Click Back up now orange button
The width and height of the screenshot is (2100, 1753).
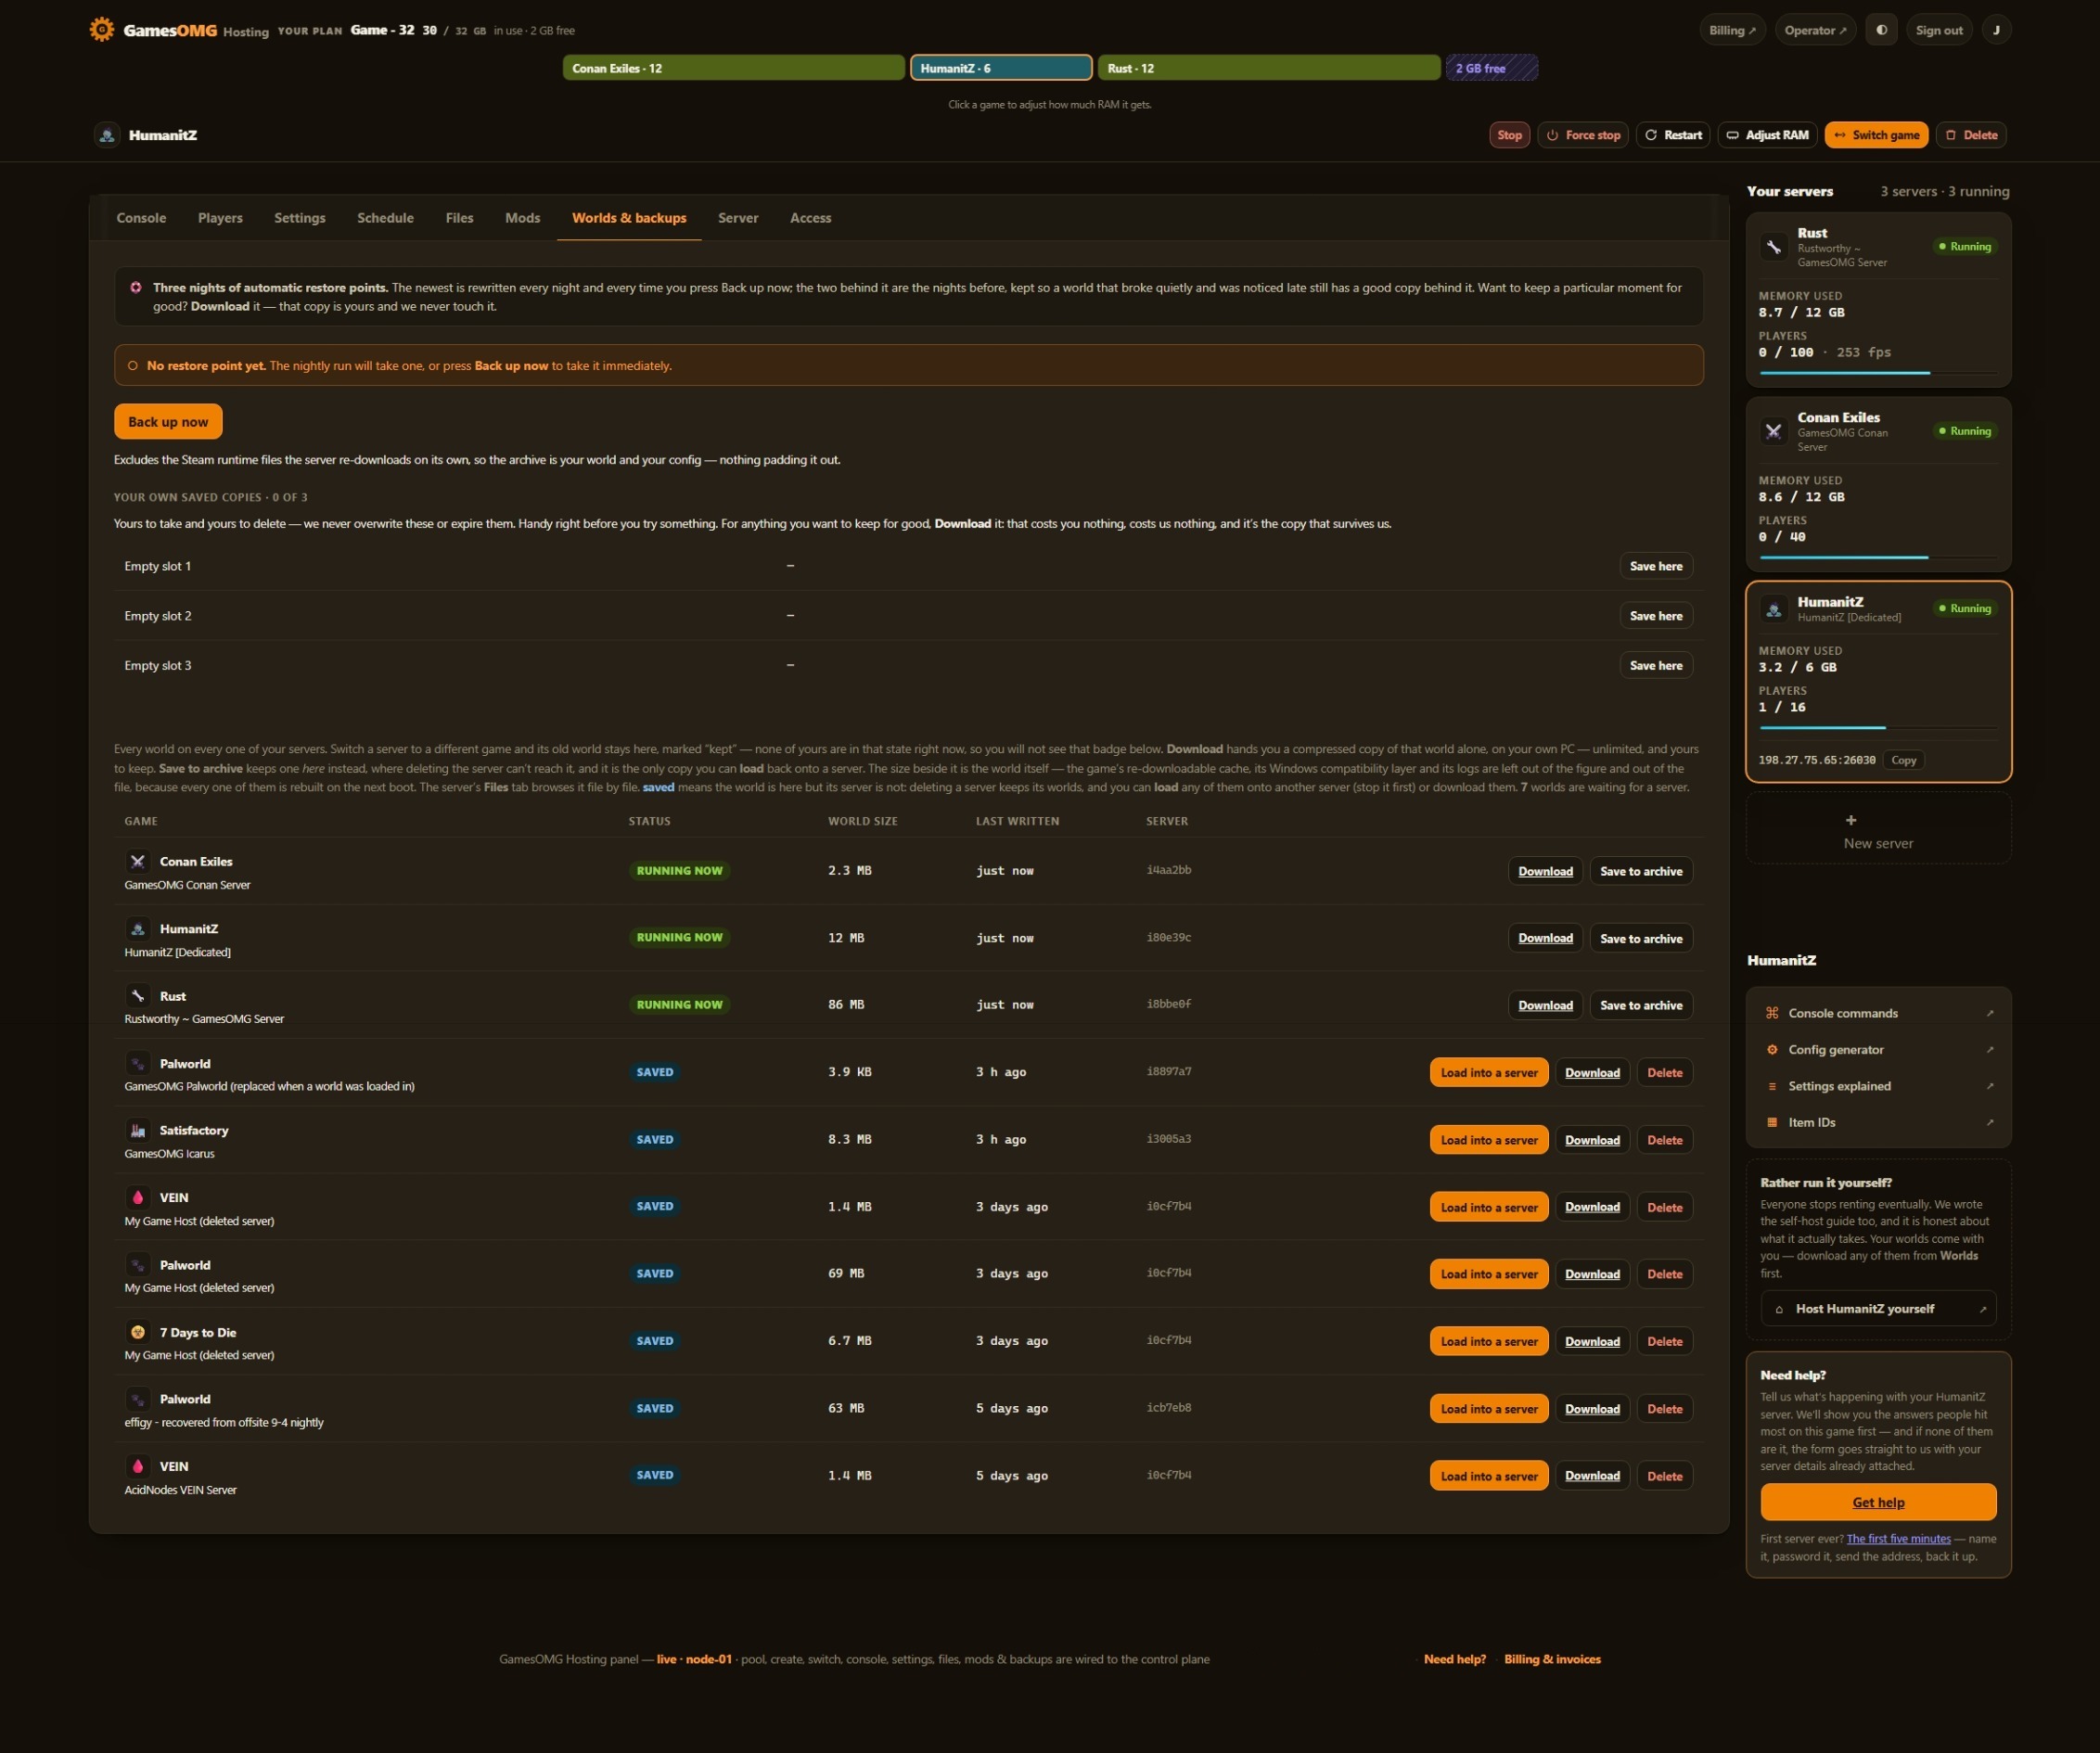tap(168, 422)
